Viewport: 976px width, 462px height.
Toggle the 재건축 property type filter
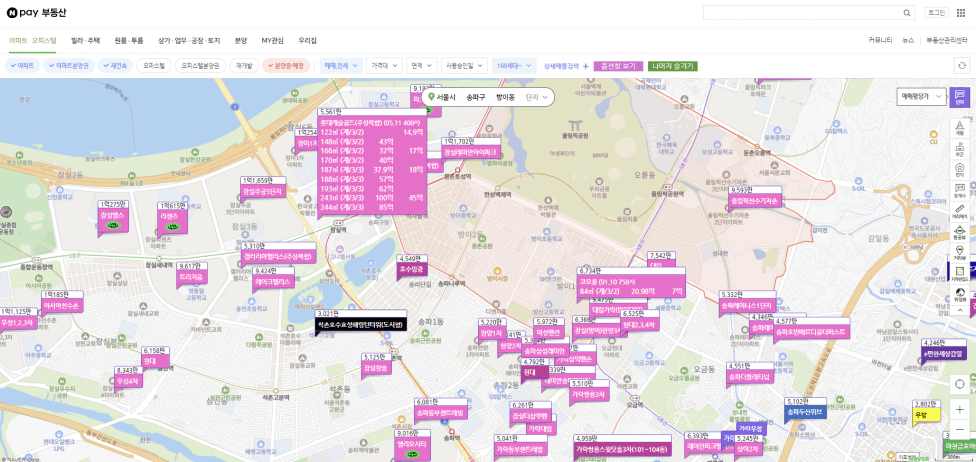point(114,65)
